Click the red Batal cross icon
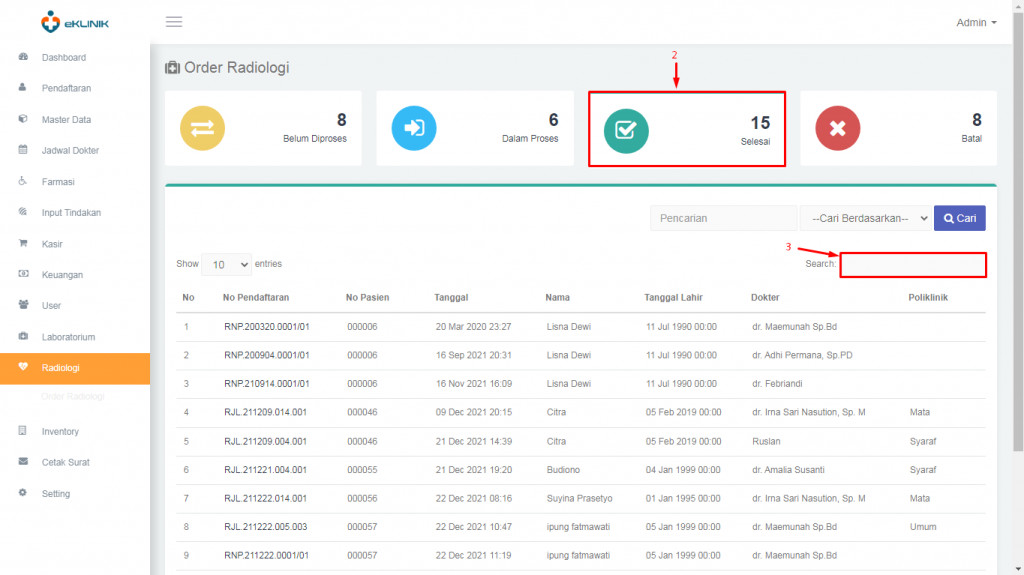1024x575 pixels. point(838,128)
